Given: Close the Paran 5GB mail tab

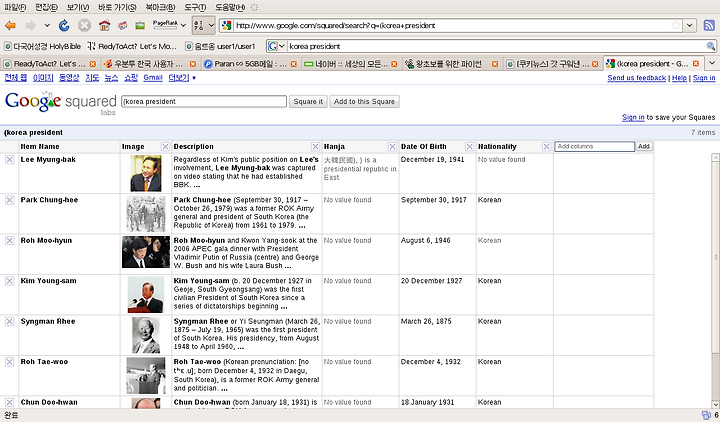Looking at the screenshot, I should (x=293, y=64).
